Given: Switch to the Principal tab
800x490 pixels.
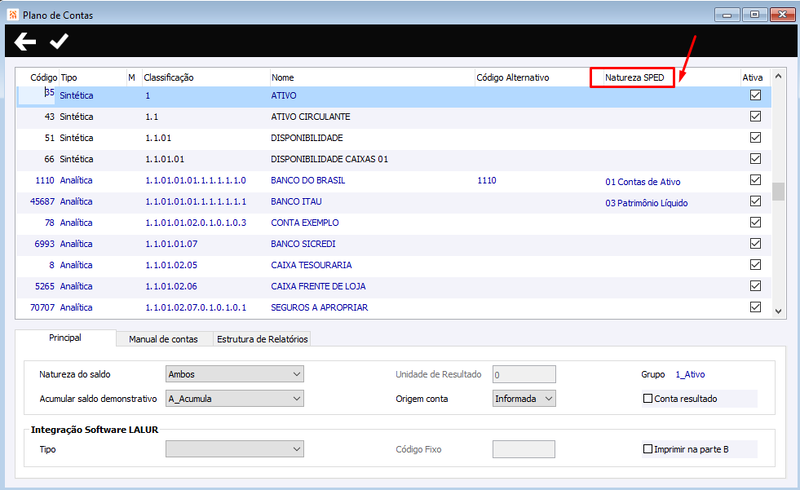Looking at the screenshot, I should (65, 337).
